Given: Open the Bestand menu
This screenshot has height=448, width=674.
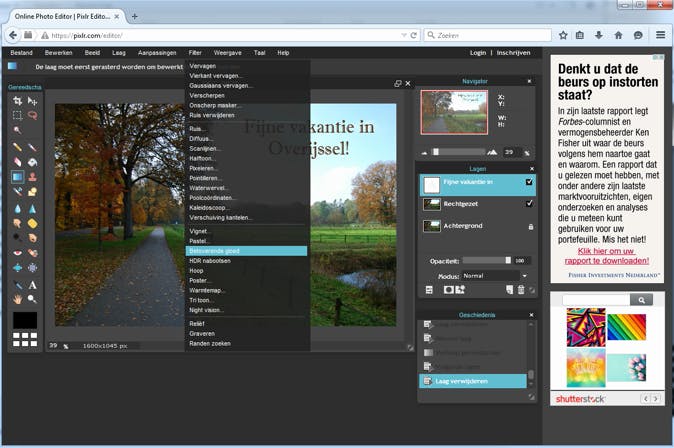Looking at the screenshot, I should click(21, 52).
